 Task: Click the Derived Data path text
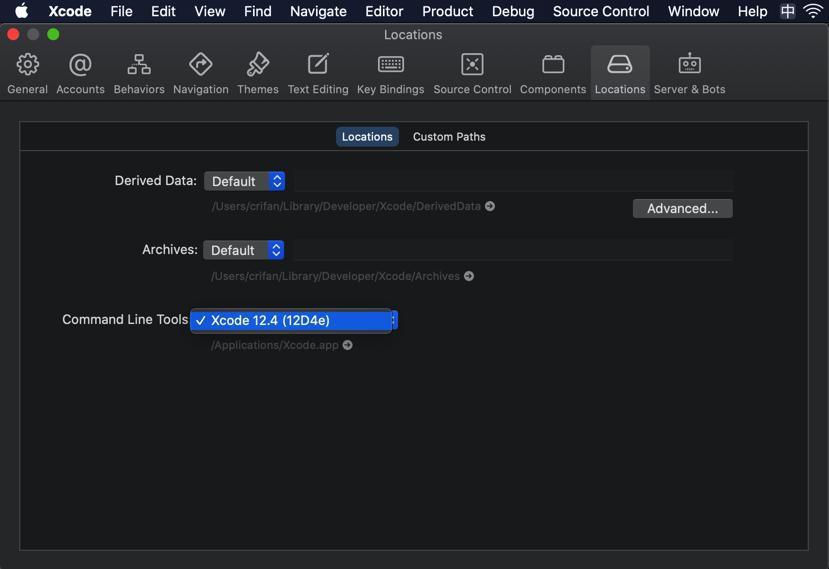346,206
